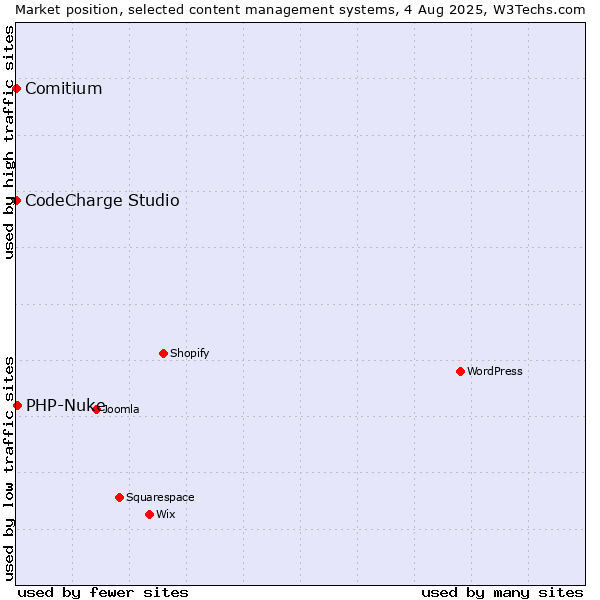
Task: Click the CodeCharge Studio label
Action: click(102, 201)
